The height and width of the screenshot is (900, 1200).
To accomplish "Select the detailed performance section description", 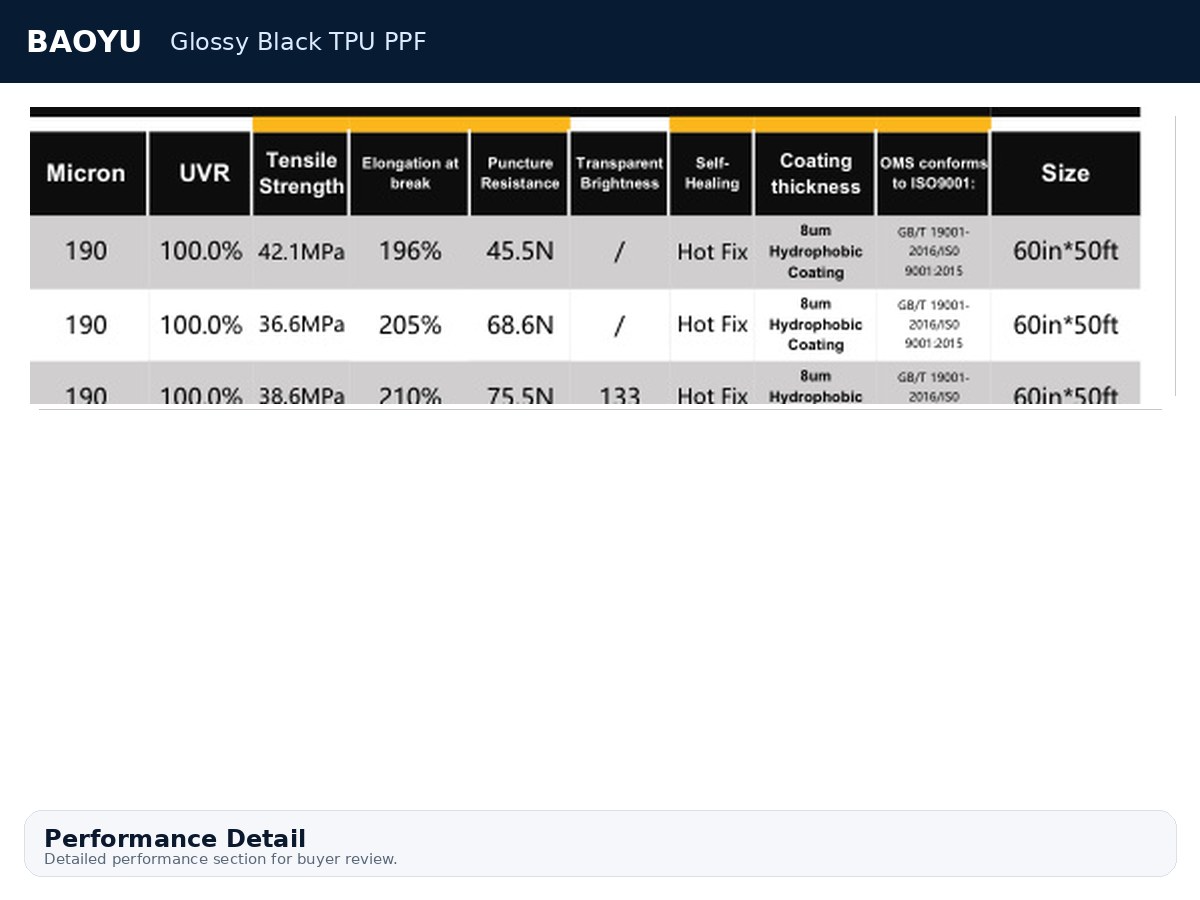I will (x=220, y=859).
